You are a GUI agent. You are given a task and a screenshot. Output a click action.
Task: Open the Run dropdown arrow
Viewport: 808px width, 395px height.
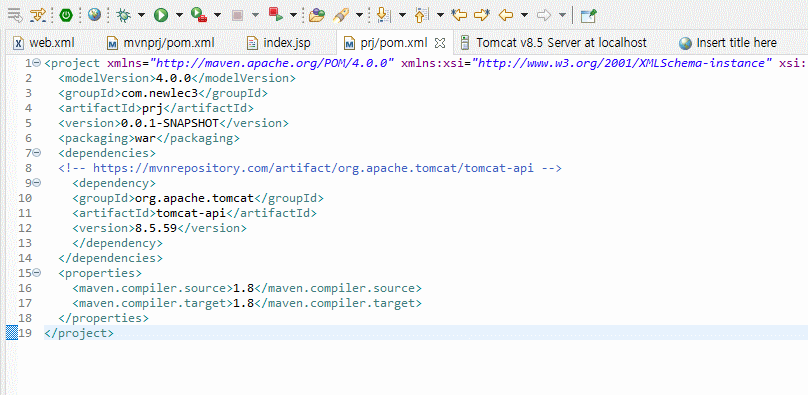(x=179, y=15)
